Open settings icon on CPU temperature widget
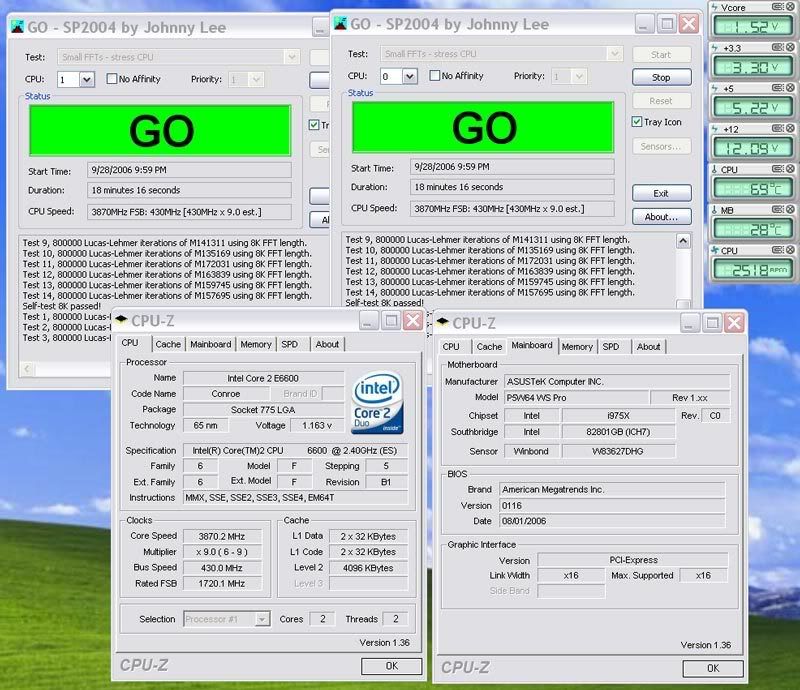 coord(779,170)
